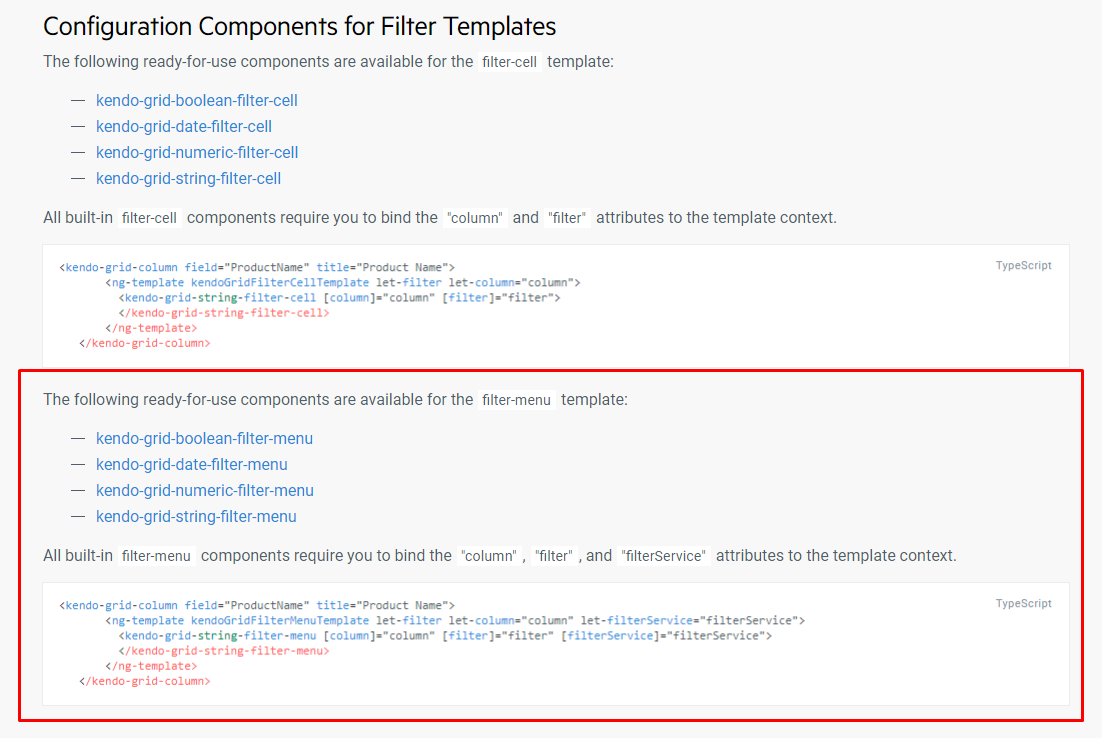Click the filter-cell code tag in first sentence

tap(510, 62)
